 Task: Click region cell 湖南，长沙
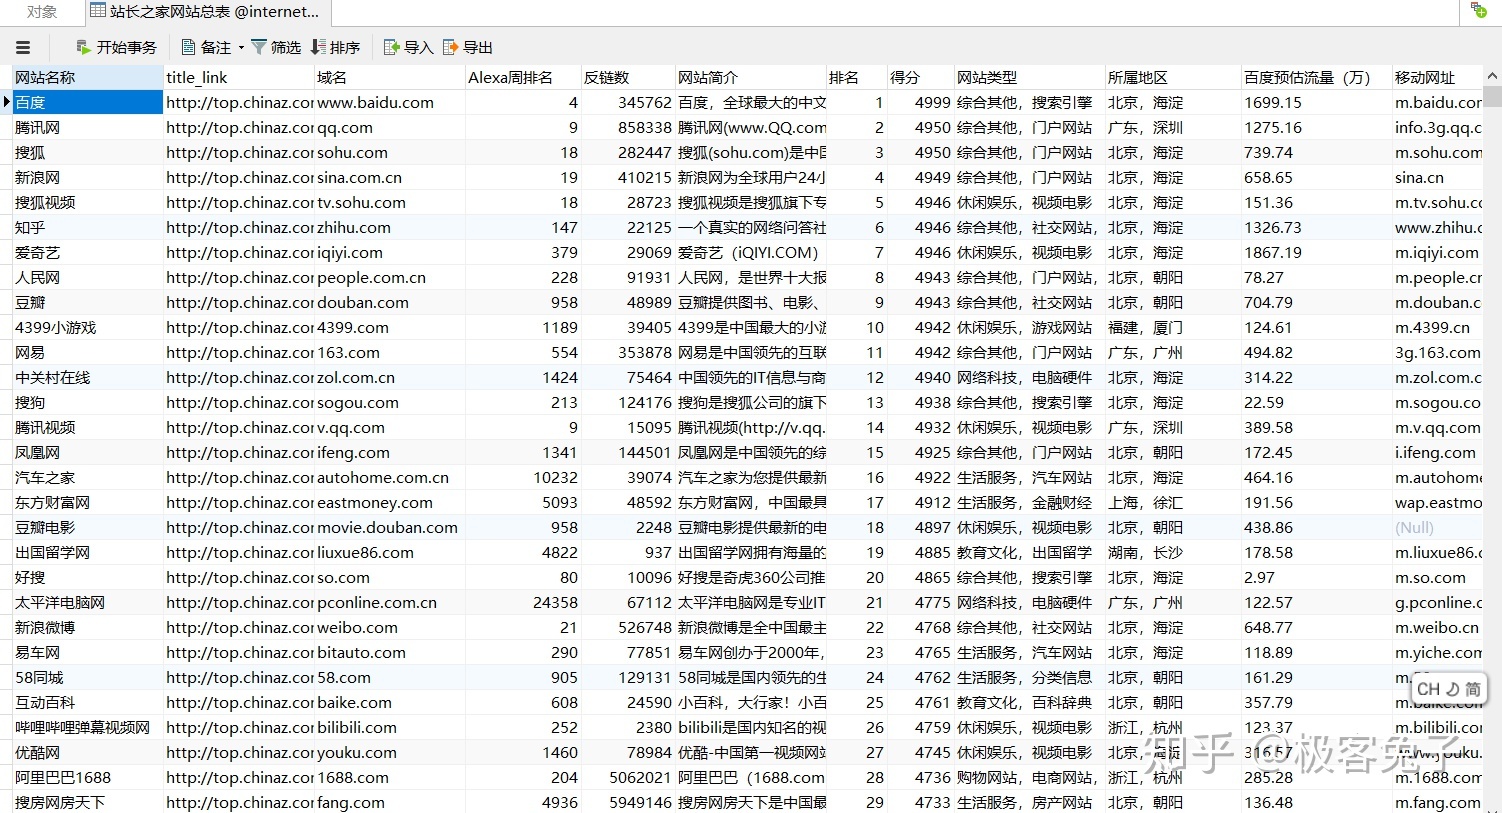click(1173, 552)
